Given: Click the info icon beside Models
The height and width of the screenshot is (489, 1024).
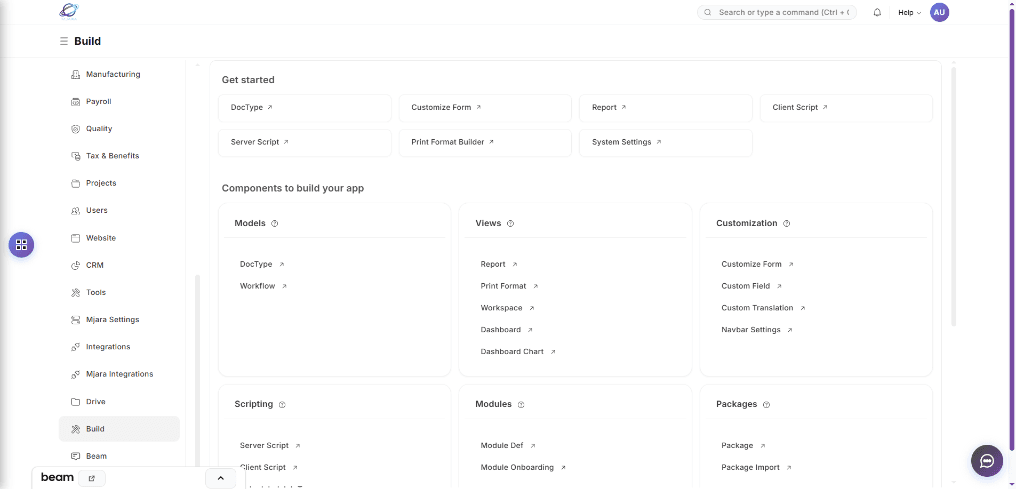Looking at the screenshot, I should (275, 224).
